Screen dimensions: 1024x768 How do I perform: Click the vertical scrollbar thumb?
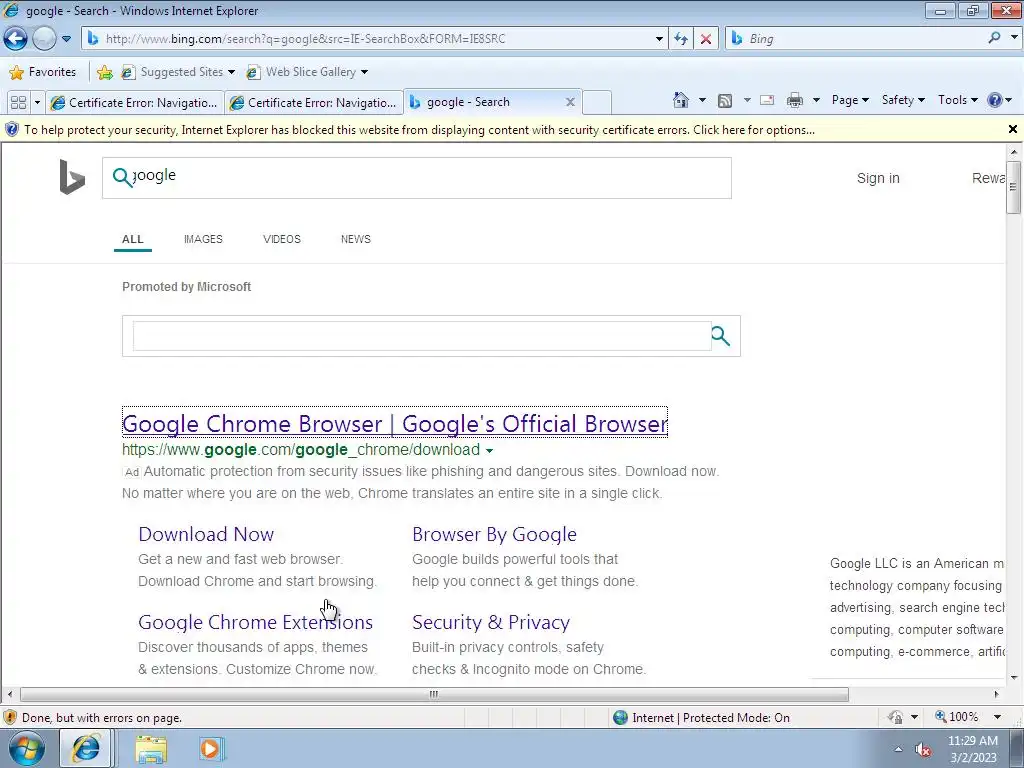tap(1013, 187)
